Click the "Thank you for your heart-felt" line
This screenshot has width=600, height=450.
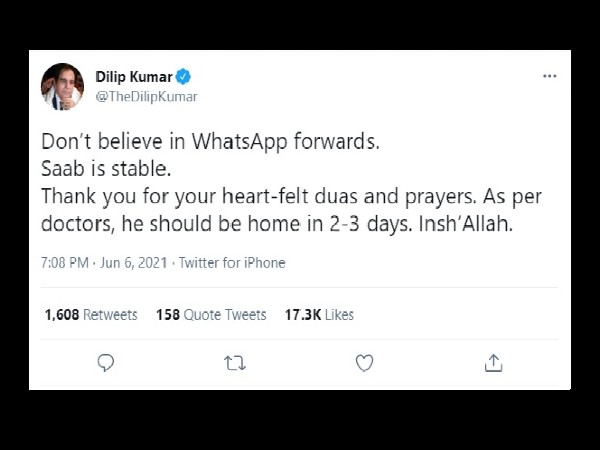pos(174,197)
